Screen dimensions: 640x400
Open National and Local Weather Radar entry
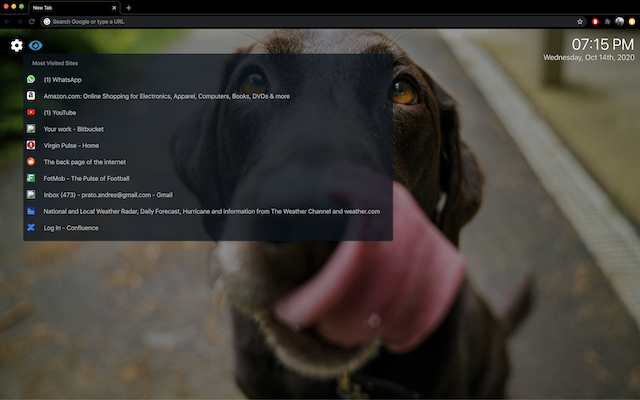pyautogui.click(x=211, y=211)
